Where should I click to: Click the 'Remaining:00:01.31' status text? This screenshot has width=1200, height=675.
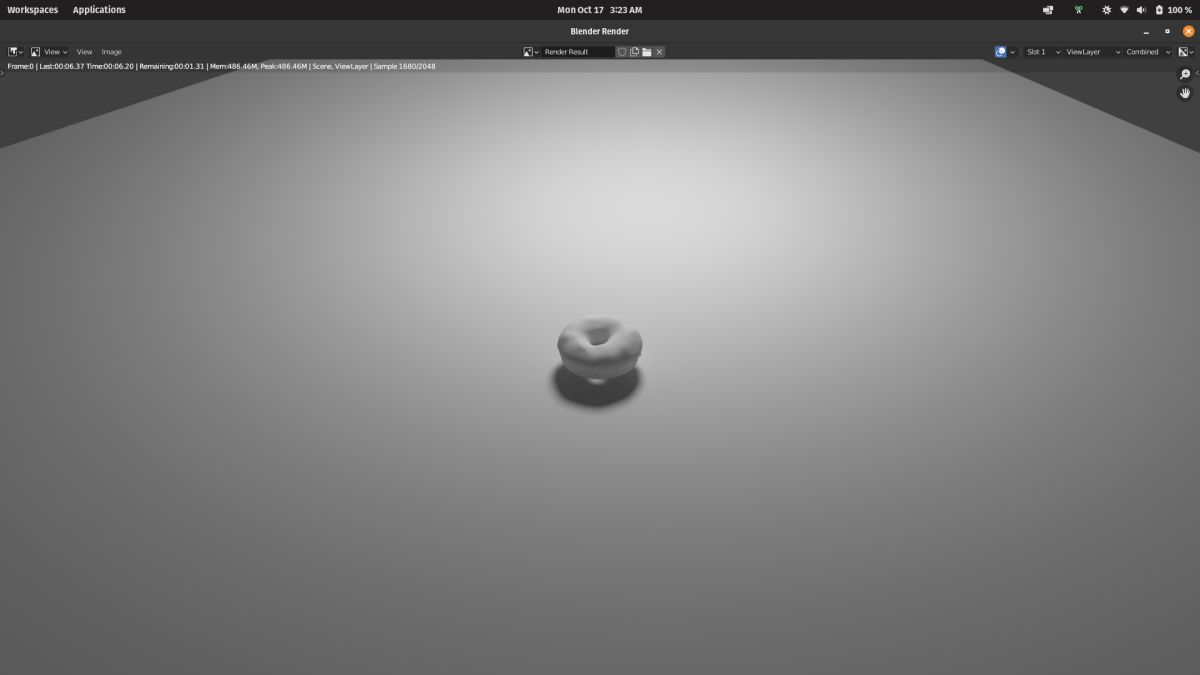171,66
